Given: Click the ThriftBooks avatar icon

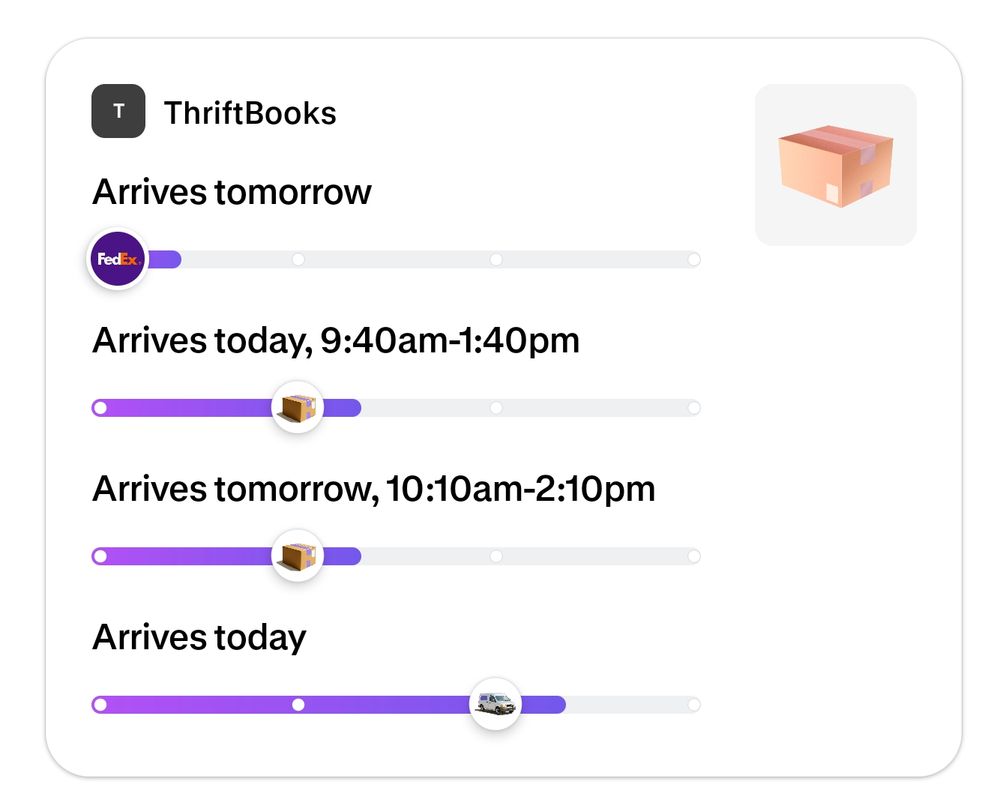Looking at the screenshot, I should [117, 111].
